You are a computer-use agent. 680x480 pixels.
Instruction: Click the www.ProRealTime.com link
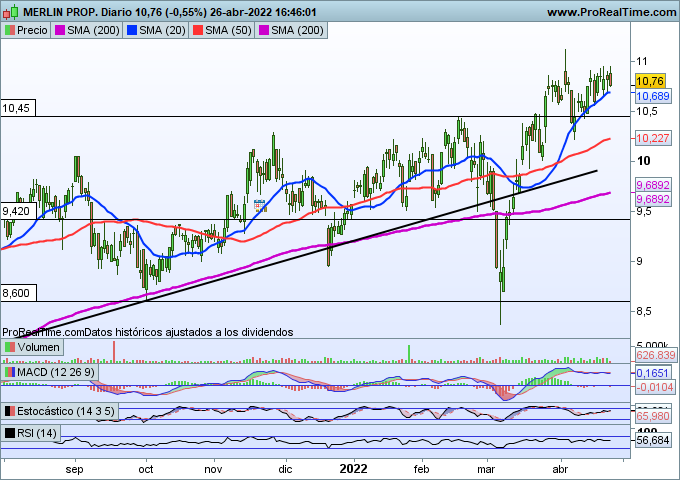coord(611,12)
